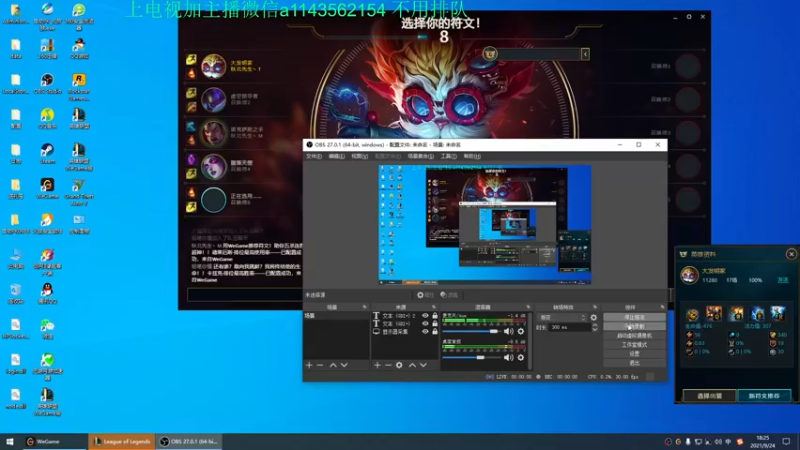Open the scene transition type dropdown
Viewport: 800px width, 450px height.
click(x=562, y=317)
